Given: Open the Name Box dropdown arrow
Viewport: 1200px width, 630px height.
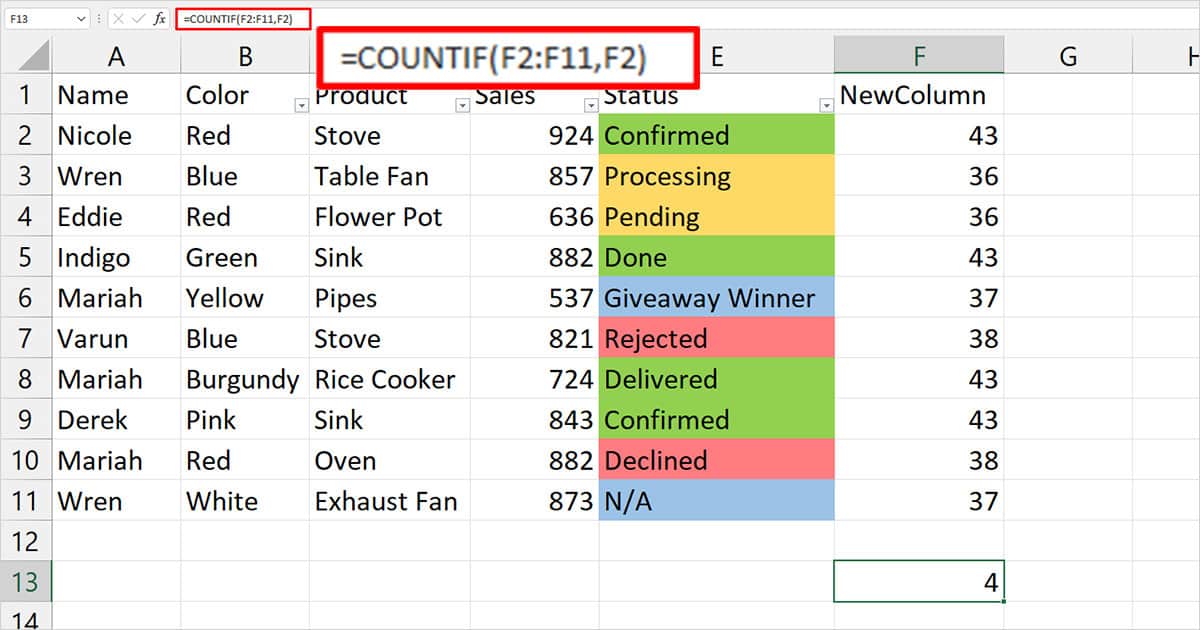Looking at the screenshot, I should 82,19.
